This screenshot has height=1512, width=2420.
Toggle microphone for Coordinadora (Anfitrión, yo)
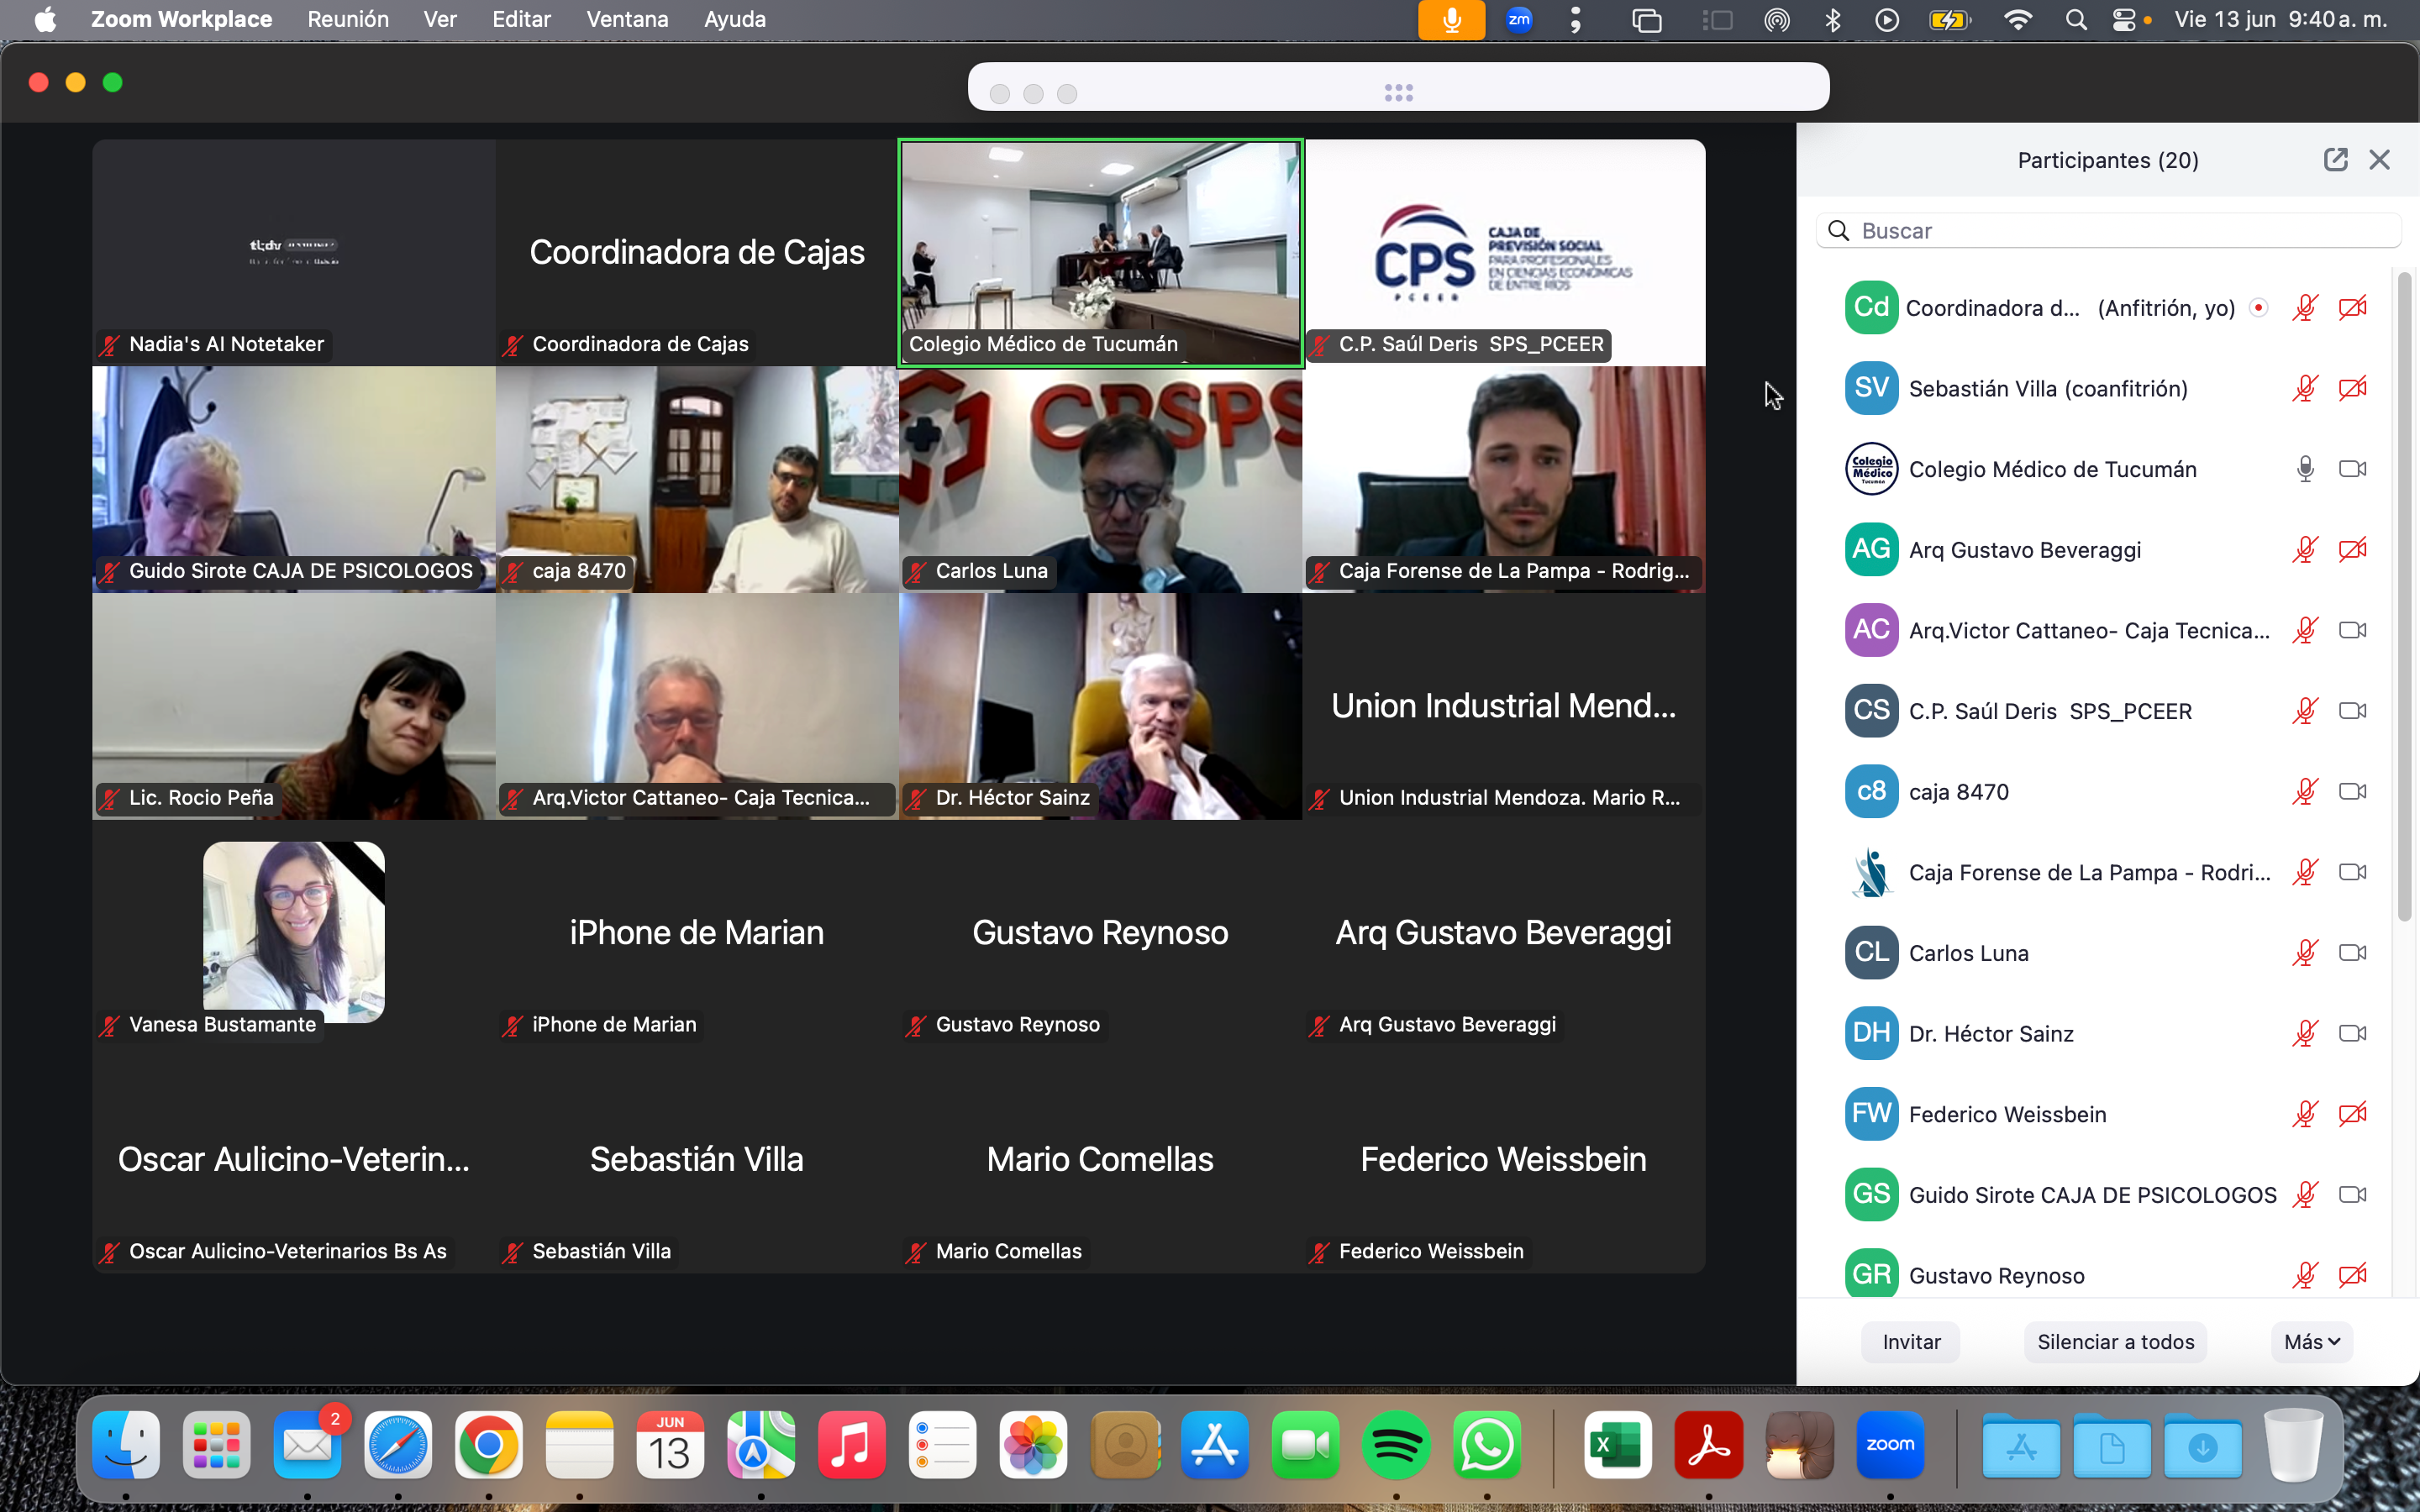point(2305,308)
